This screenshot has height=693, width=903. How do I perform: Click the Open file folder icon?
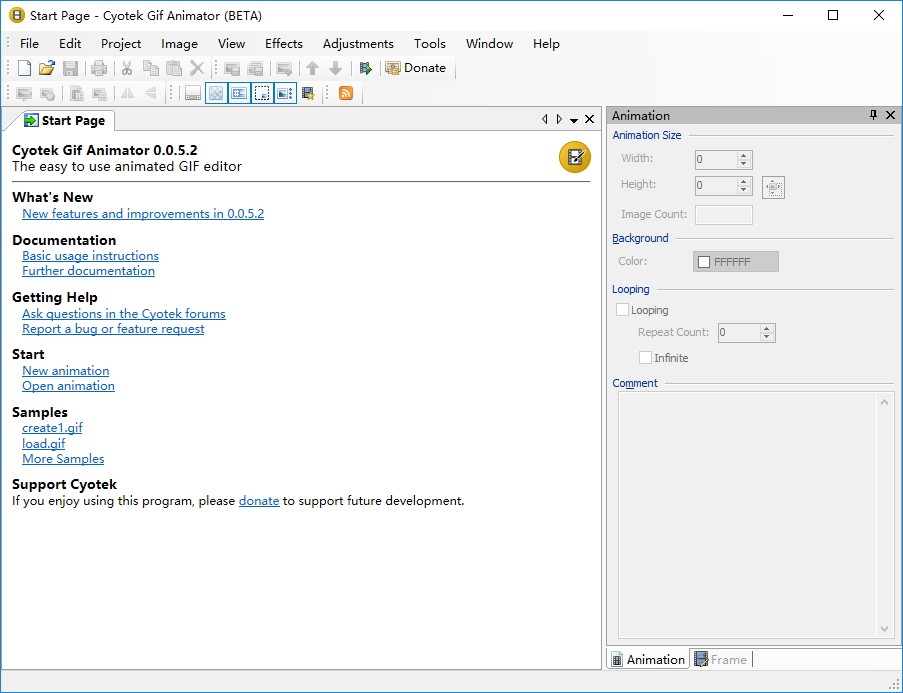(47, 68)
